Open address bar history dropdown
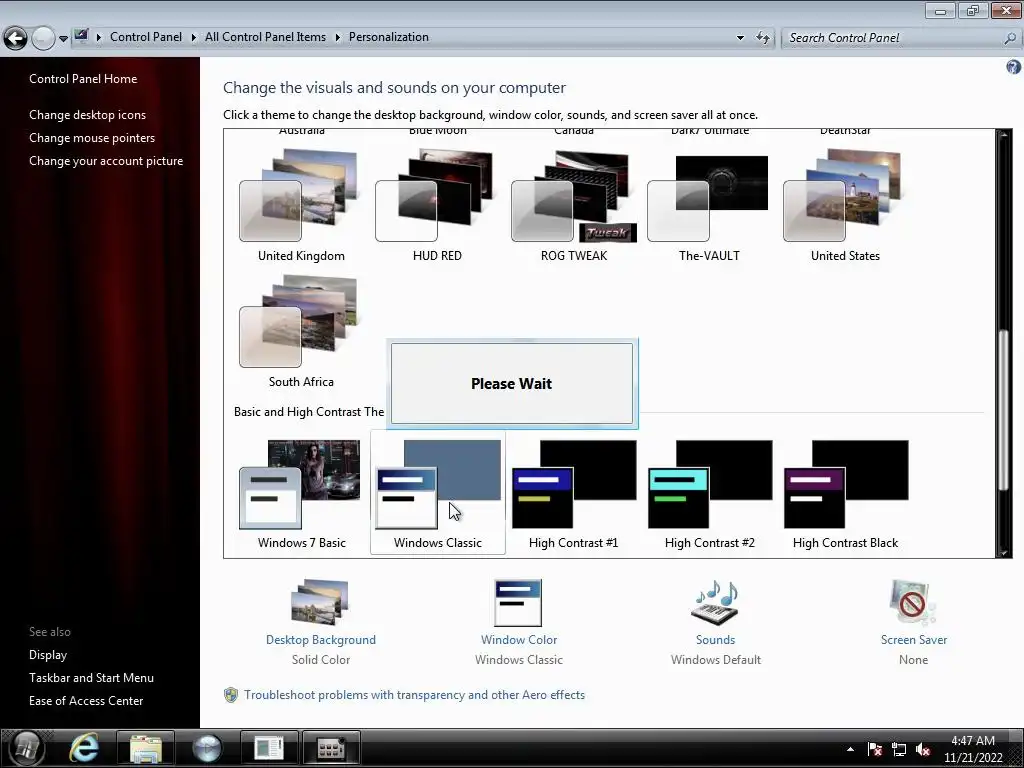The height and width of the screenshot is (768, 1024). click(740, 37)
